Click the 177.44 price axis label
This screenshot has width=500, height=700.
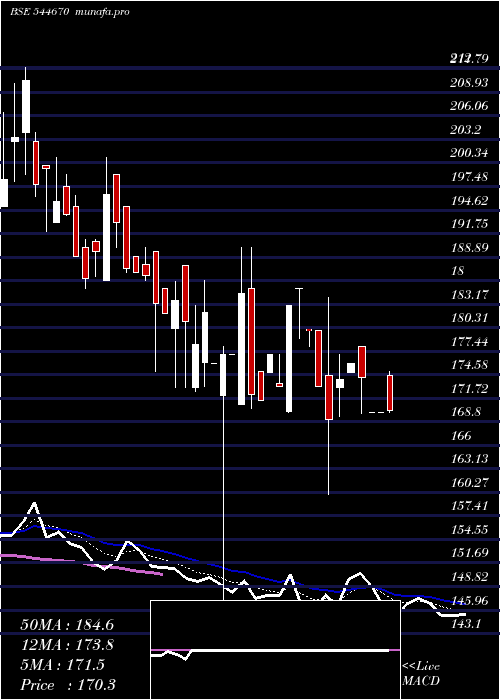469,342
